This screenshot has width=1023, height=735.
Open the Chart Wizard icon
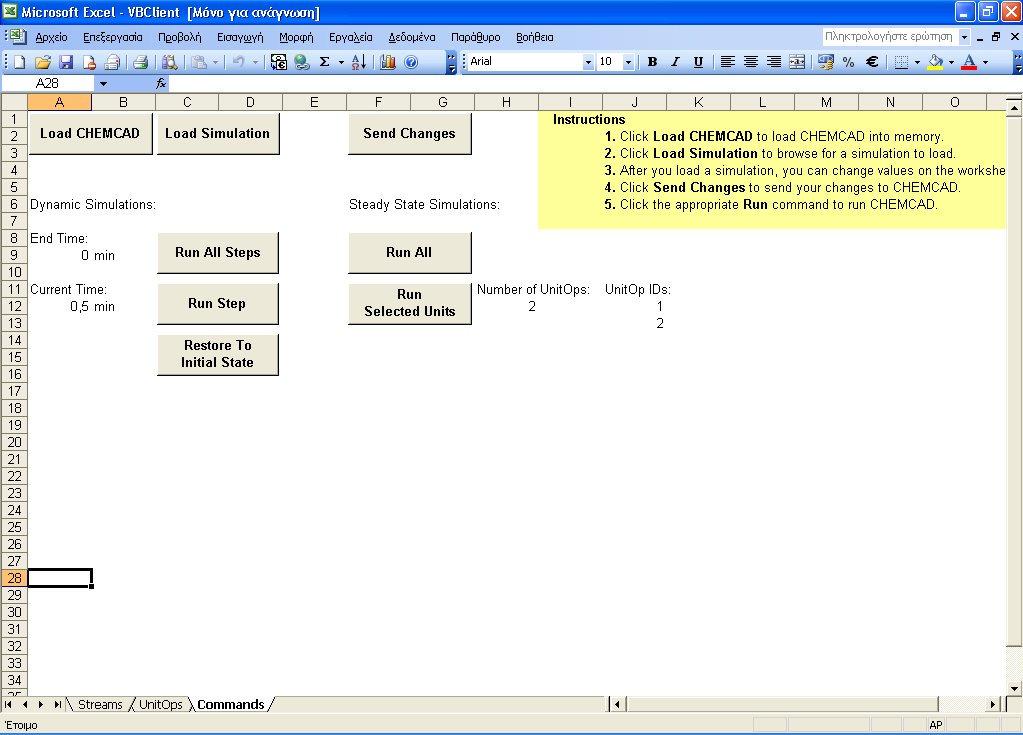pyautogui.click(x=388, y=62)
